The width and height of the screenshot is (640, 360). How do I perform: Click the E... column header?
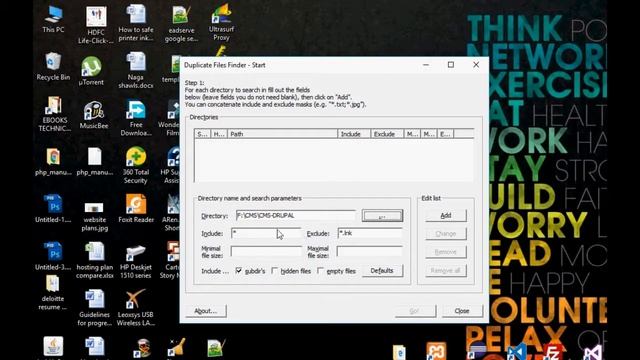(x=445, y=134)
